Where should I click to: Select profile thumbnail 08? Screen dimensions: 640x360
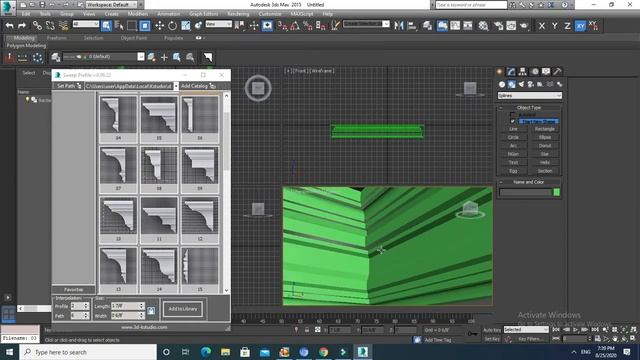pos(159,169)
